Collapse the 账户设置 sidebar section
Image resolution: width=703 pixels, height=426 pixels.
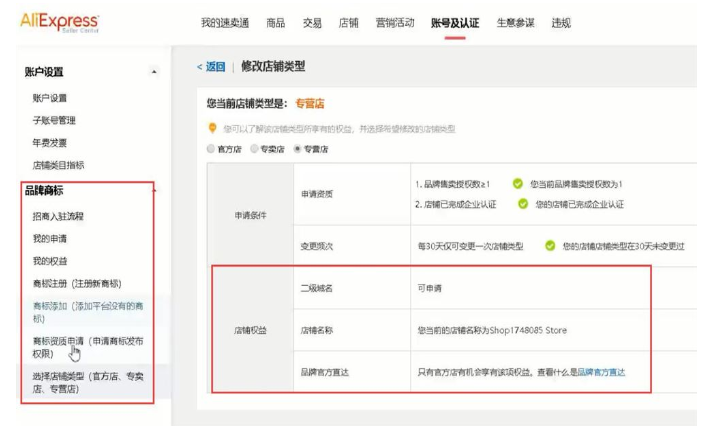[x=153, y=72]
